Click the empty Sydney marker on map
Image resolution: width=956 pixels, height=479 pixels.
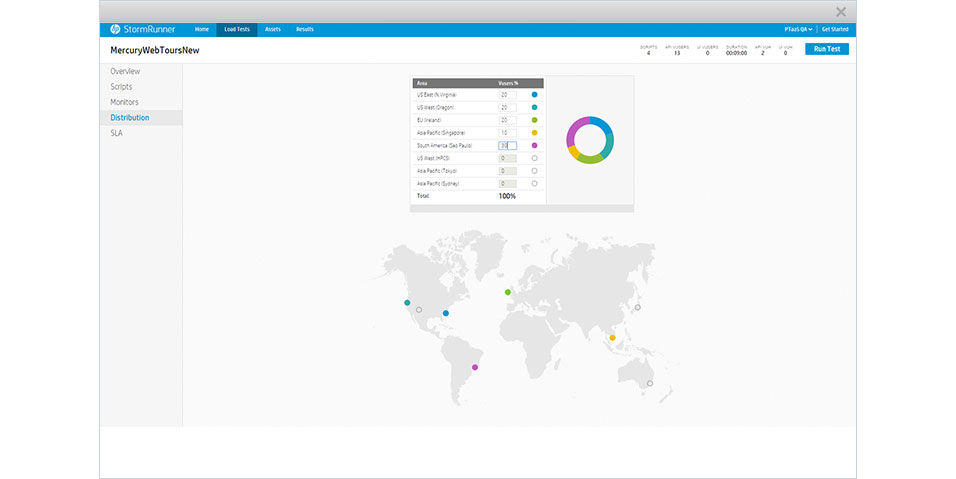click(650, 383)
